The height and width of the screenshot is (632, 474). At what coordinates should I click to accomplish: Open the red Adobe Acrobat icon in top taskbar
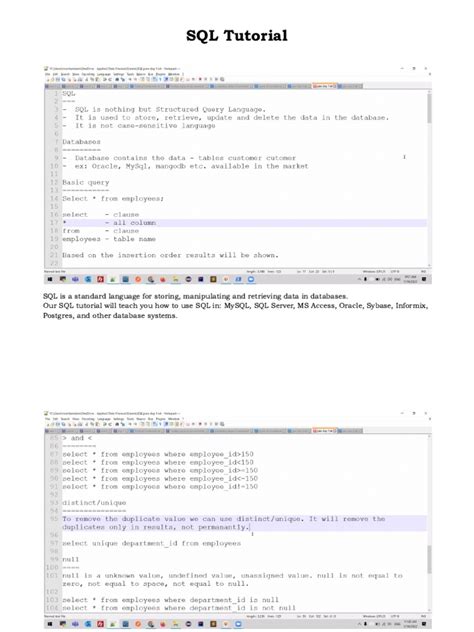click(100, 279)
